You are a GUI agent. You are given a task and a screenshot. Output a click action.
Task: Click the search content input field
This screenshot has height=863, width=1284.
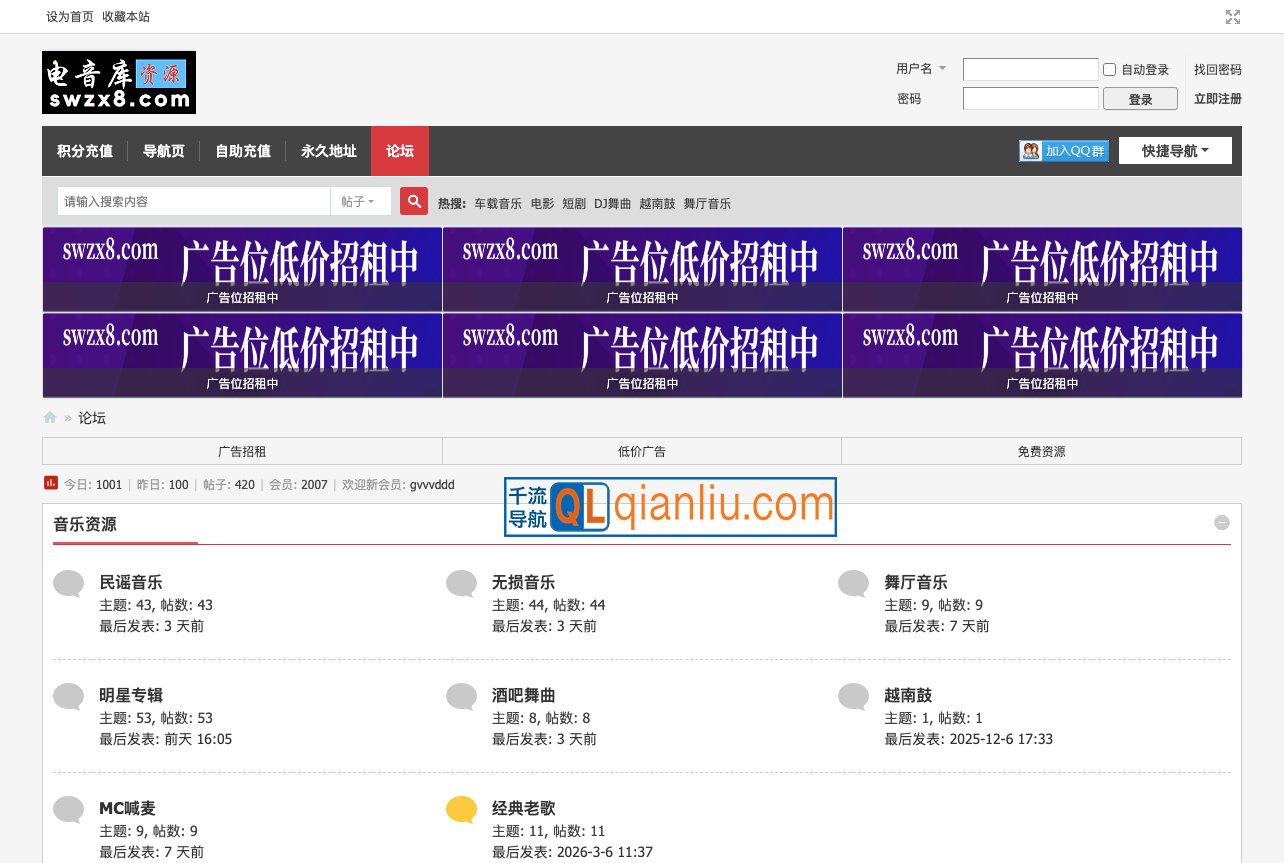194,201
